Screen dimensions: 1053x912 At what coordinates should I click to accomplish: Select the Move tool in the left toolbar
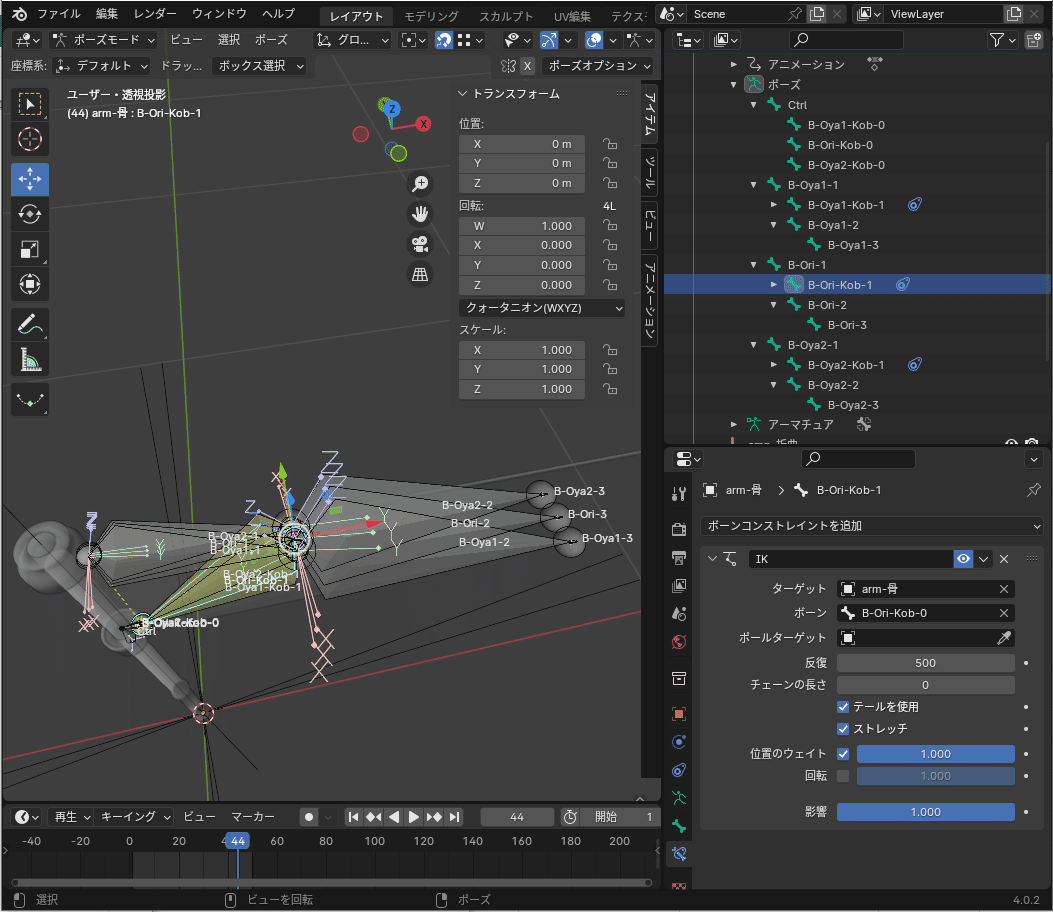30,179
